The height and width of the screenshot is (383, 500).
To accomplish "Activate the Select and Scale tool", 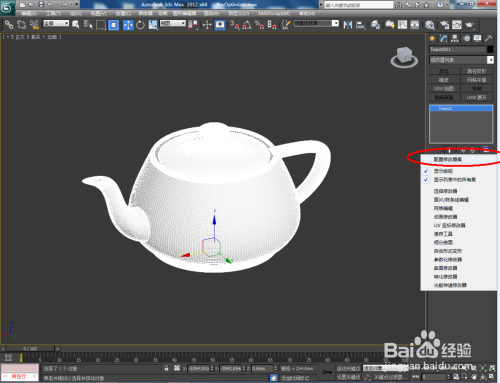I will click(153, 25).
